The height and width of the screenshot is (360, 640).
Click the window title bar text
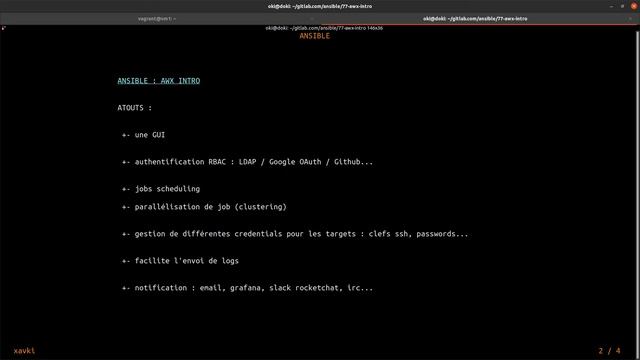click(320, 6)
